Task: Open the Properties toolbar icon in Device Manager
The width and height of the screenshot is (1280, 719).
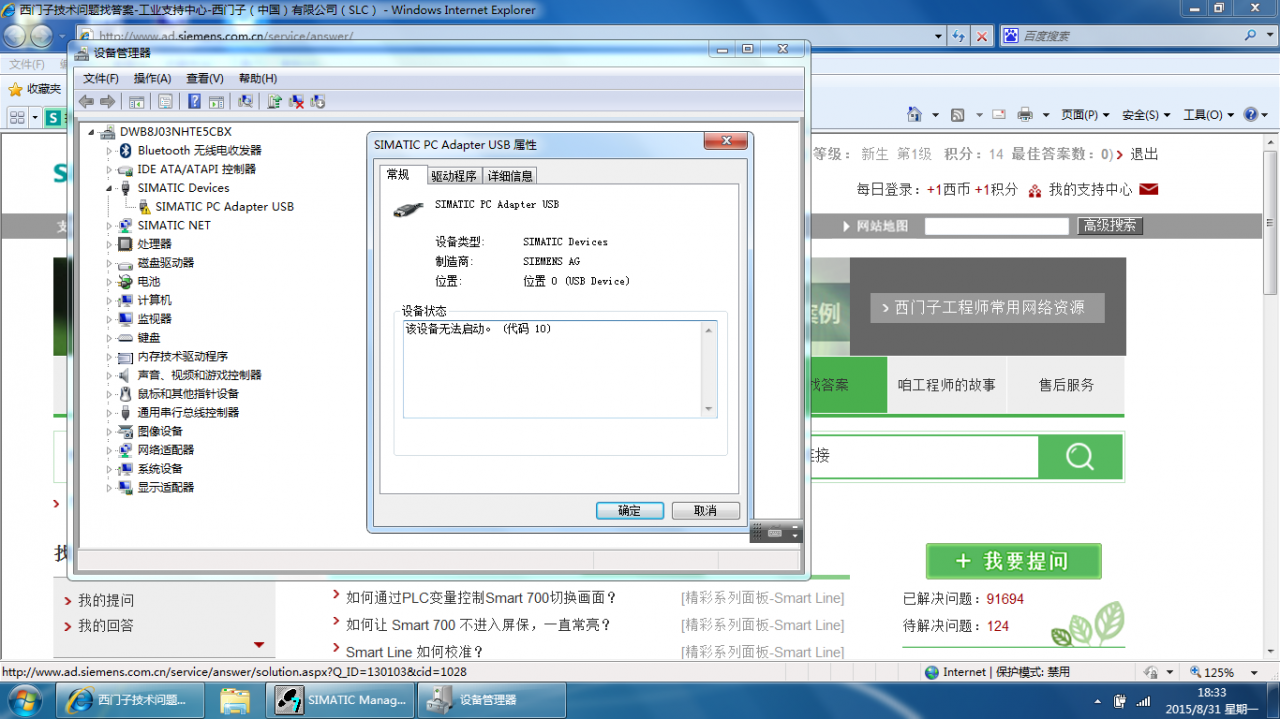Action: (165, 101)
